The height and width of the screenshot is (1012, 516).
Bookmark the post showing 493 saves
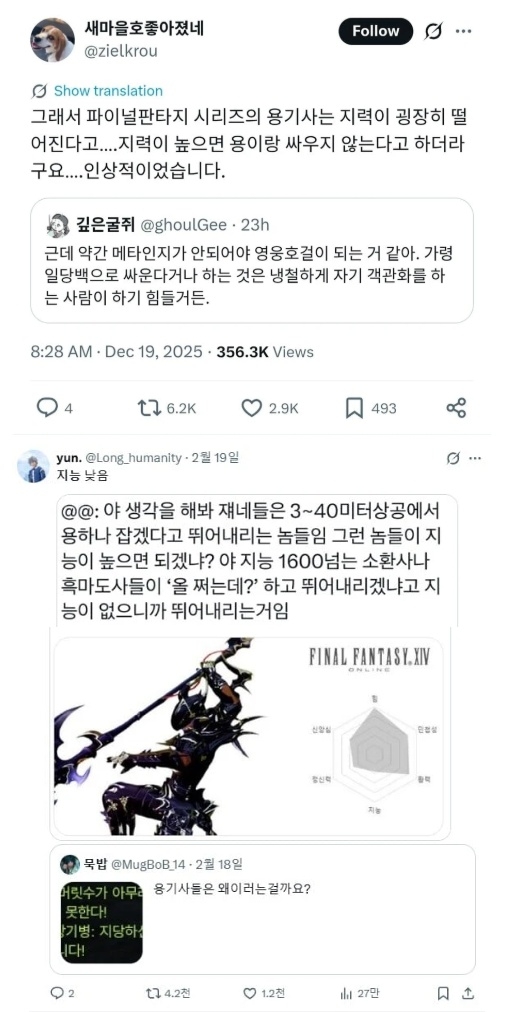tap(371, 409)
